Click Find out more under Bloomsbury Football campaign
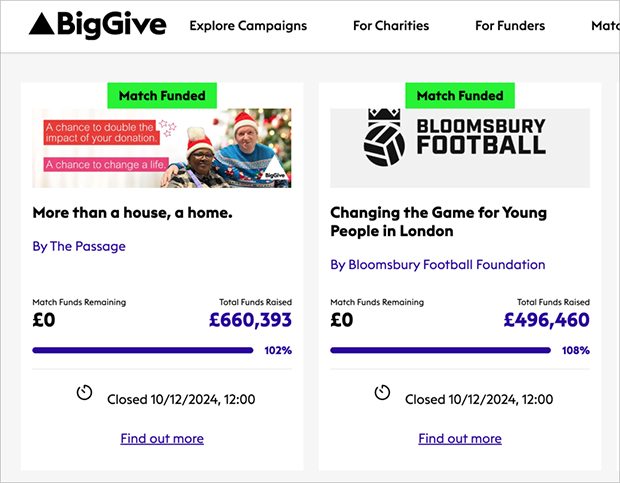Screen dimensions: 620x483 point(460,438)
